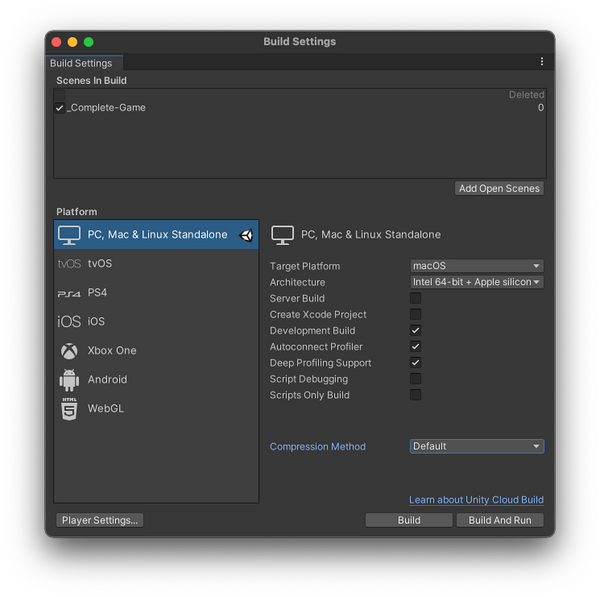
Task: Click the Build And Run button
Action: click(x=500, y=520)
